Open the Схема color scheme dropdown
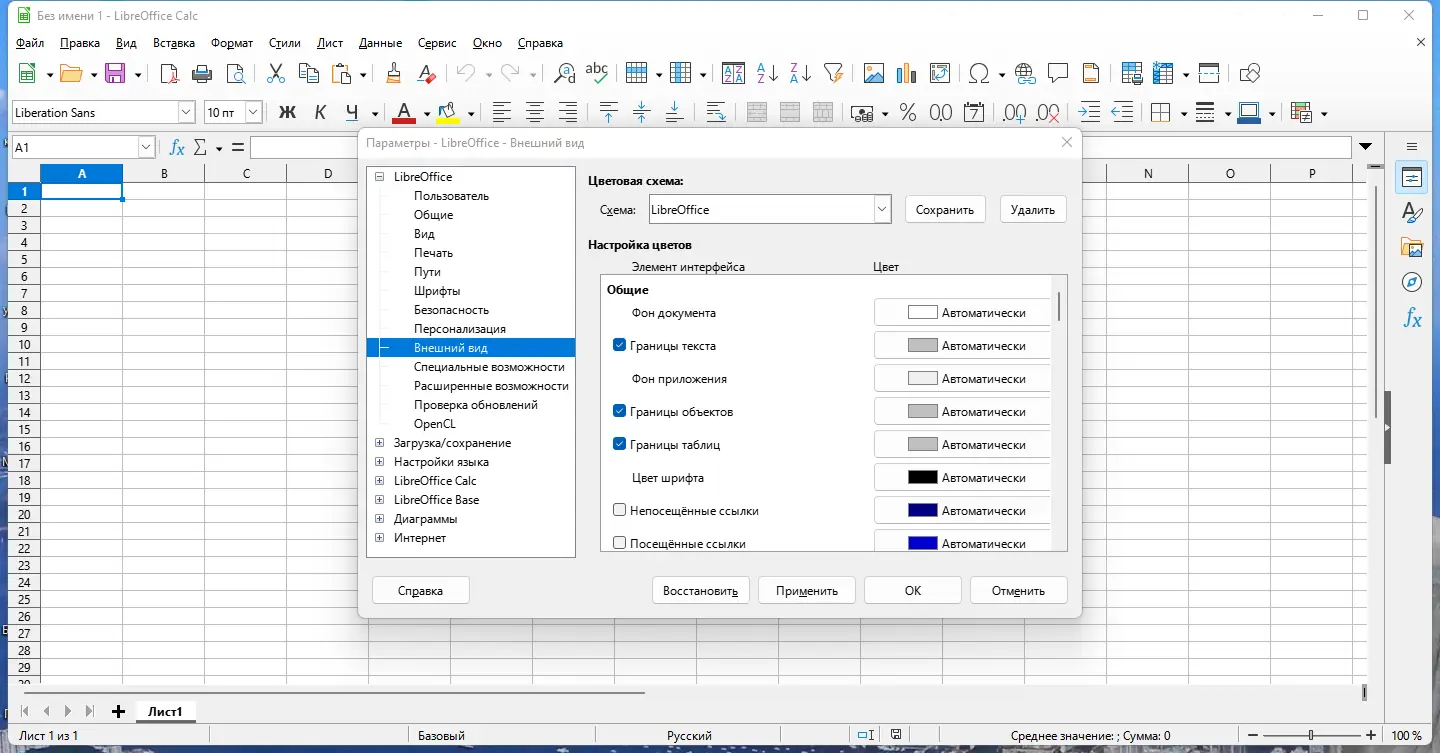 pyautogui.click(x=881, y=210)
